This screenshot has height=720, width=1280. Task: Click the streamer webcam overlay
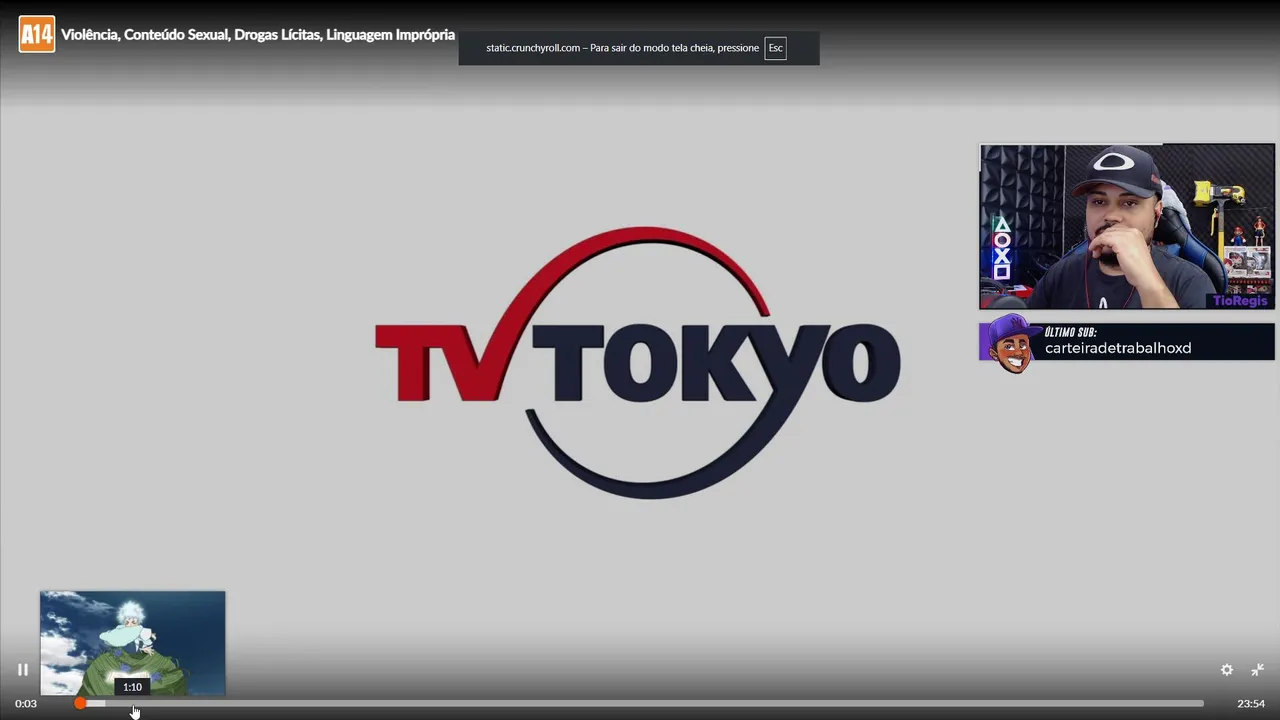[x=1127, y=227]
